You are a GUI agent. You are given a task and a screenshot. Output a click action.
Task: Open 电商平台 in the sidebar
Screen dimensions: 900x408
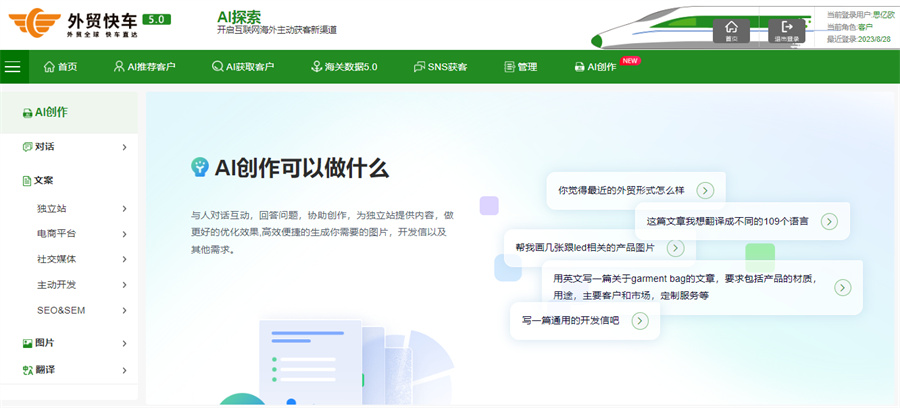pyautogui.click(x=57, y=233)
